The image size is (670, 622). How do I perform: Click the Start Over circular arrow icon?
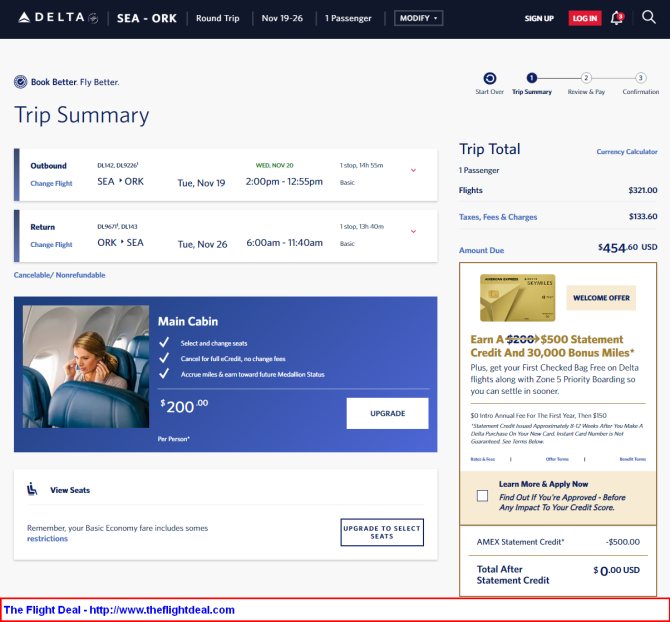(x=490, y=78)
